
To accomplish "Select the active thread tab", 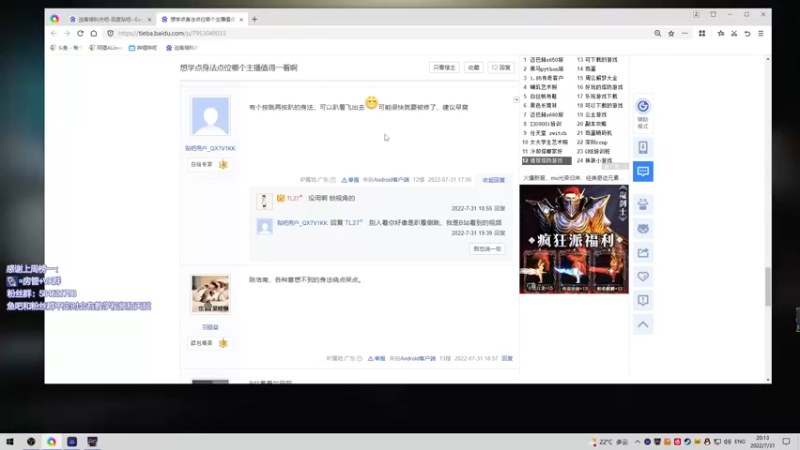I will 202,19.
